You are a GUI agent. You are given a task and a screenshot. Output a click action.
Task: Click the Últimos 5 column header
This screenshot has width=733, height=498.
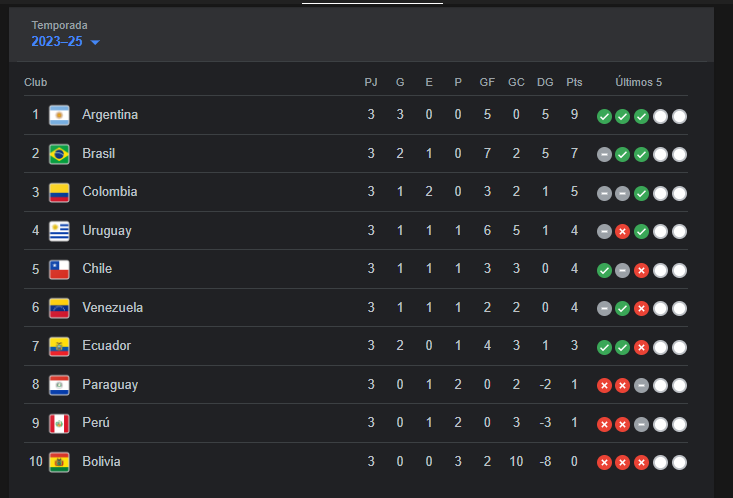[638, 82]
